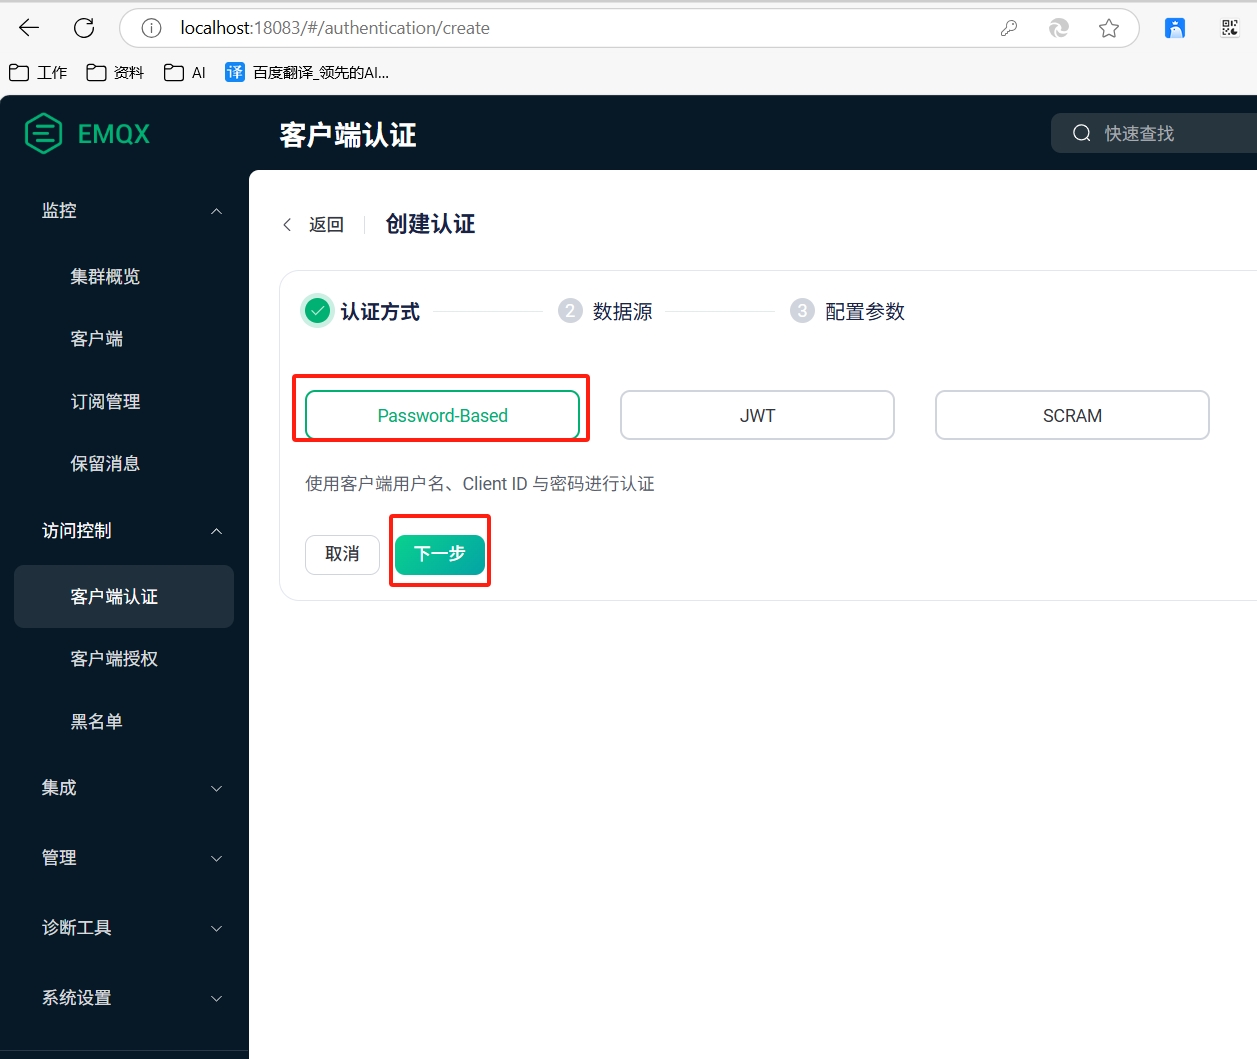
Task: Click 返回 to go back
Action: coord(326,225)
